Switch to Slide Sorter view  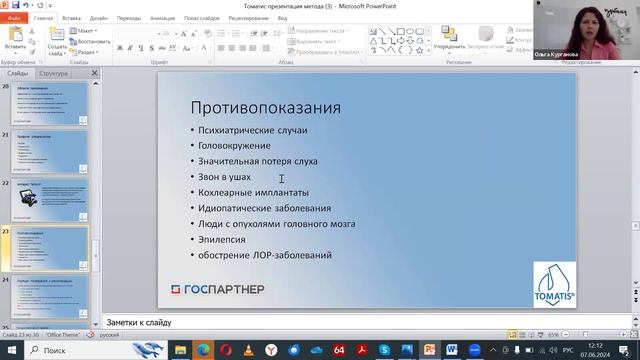pos(522,335)
